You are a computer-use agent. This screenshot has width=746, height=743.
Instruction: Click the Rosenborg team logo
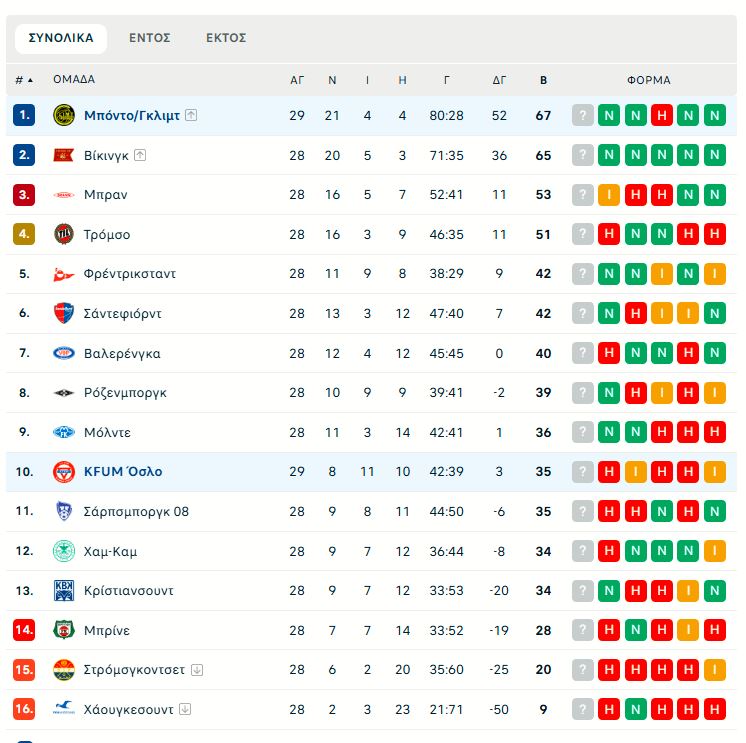(x=64, y=393)
